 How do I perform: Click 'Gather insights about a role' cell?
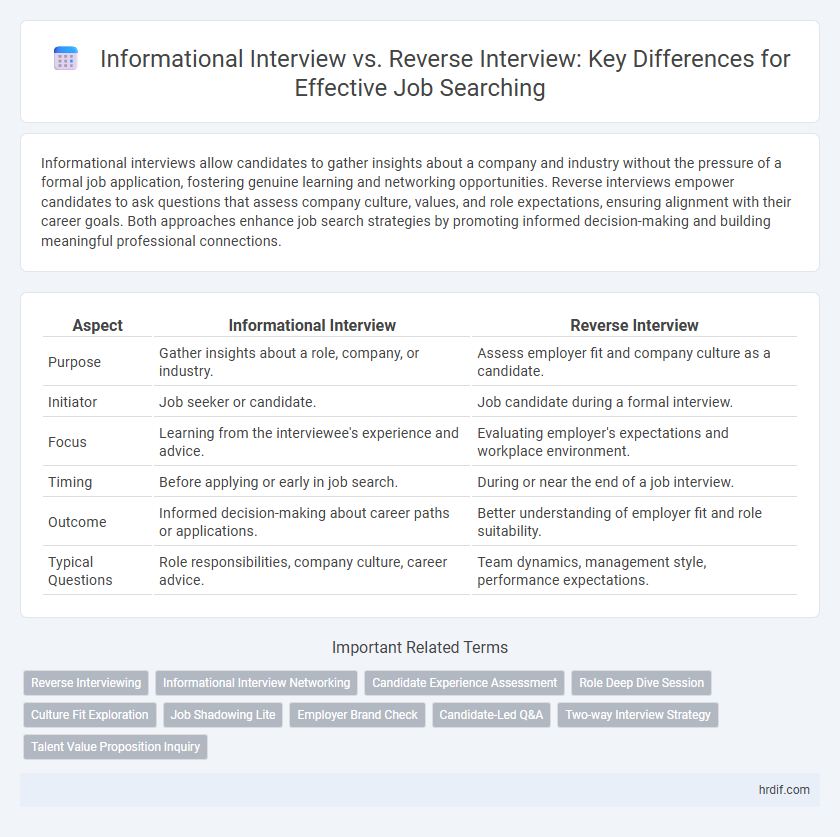312,362
